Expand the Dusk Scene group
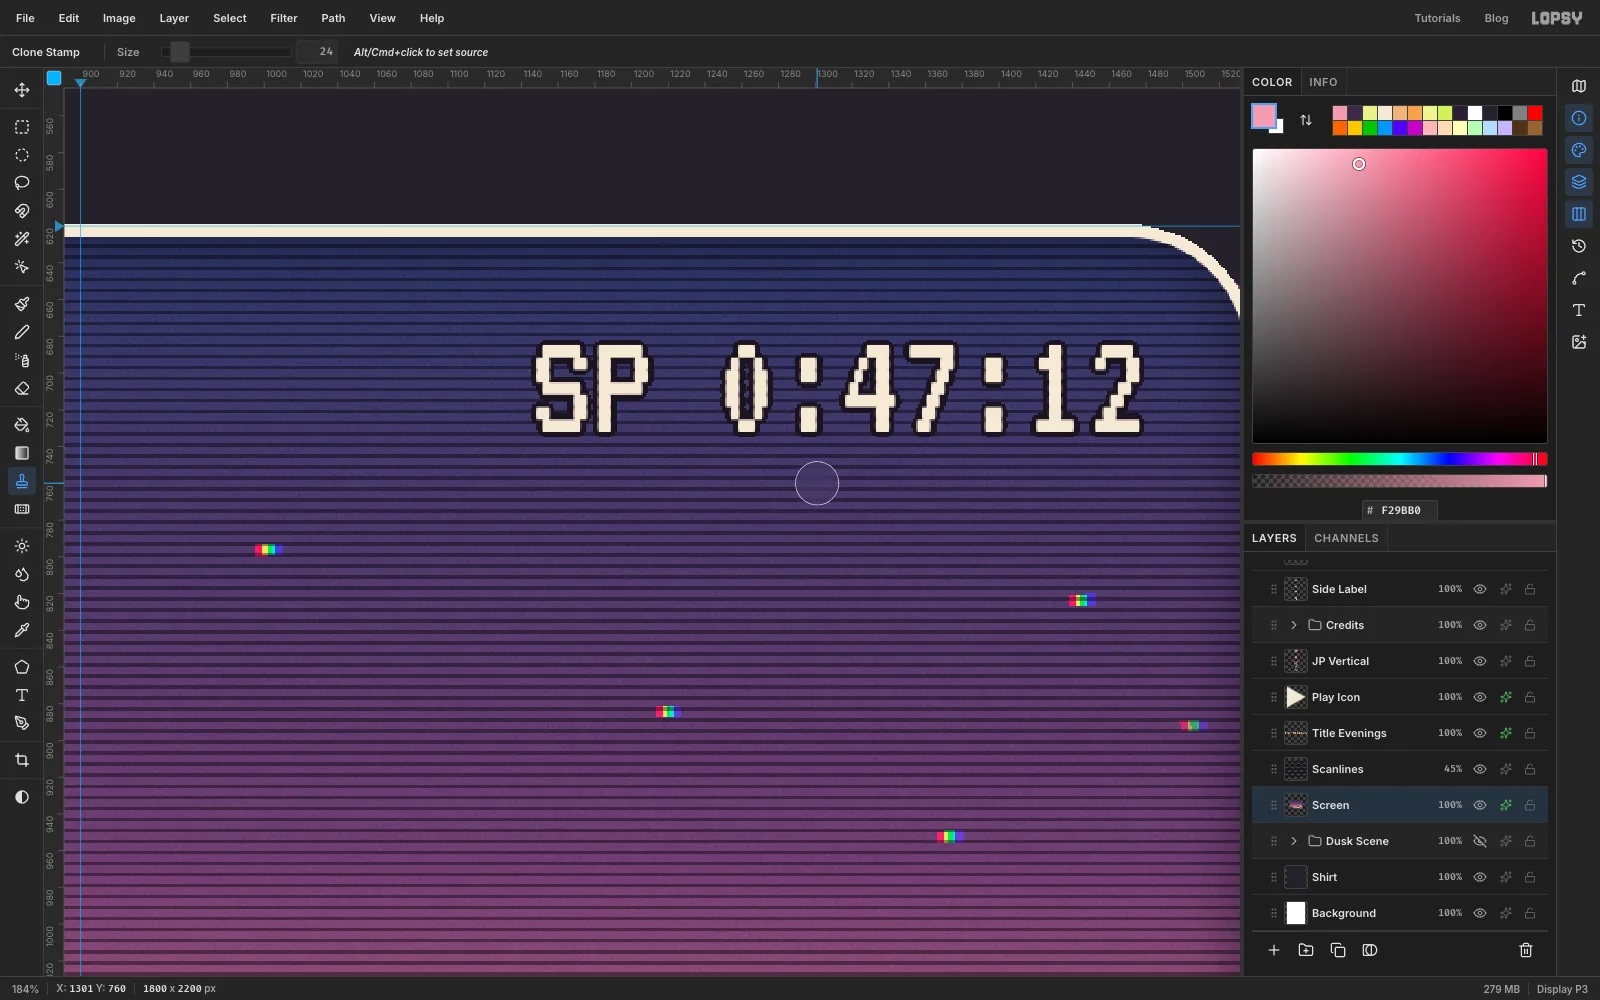The image size is (1600, 1000). (1294, 841)
